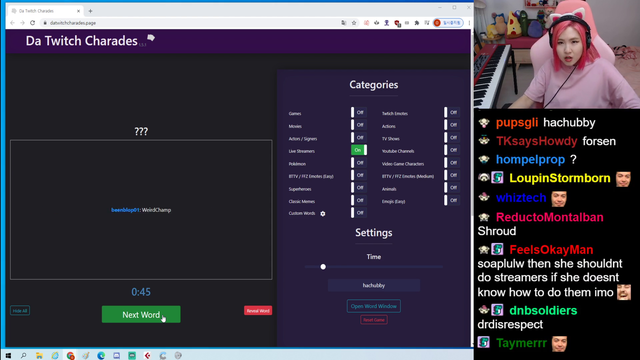Click pupsgli username in stream chat

(517, 123)
